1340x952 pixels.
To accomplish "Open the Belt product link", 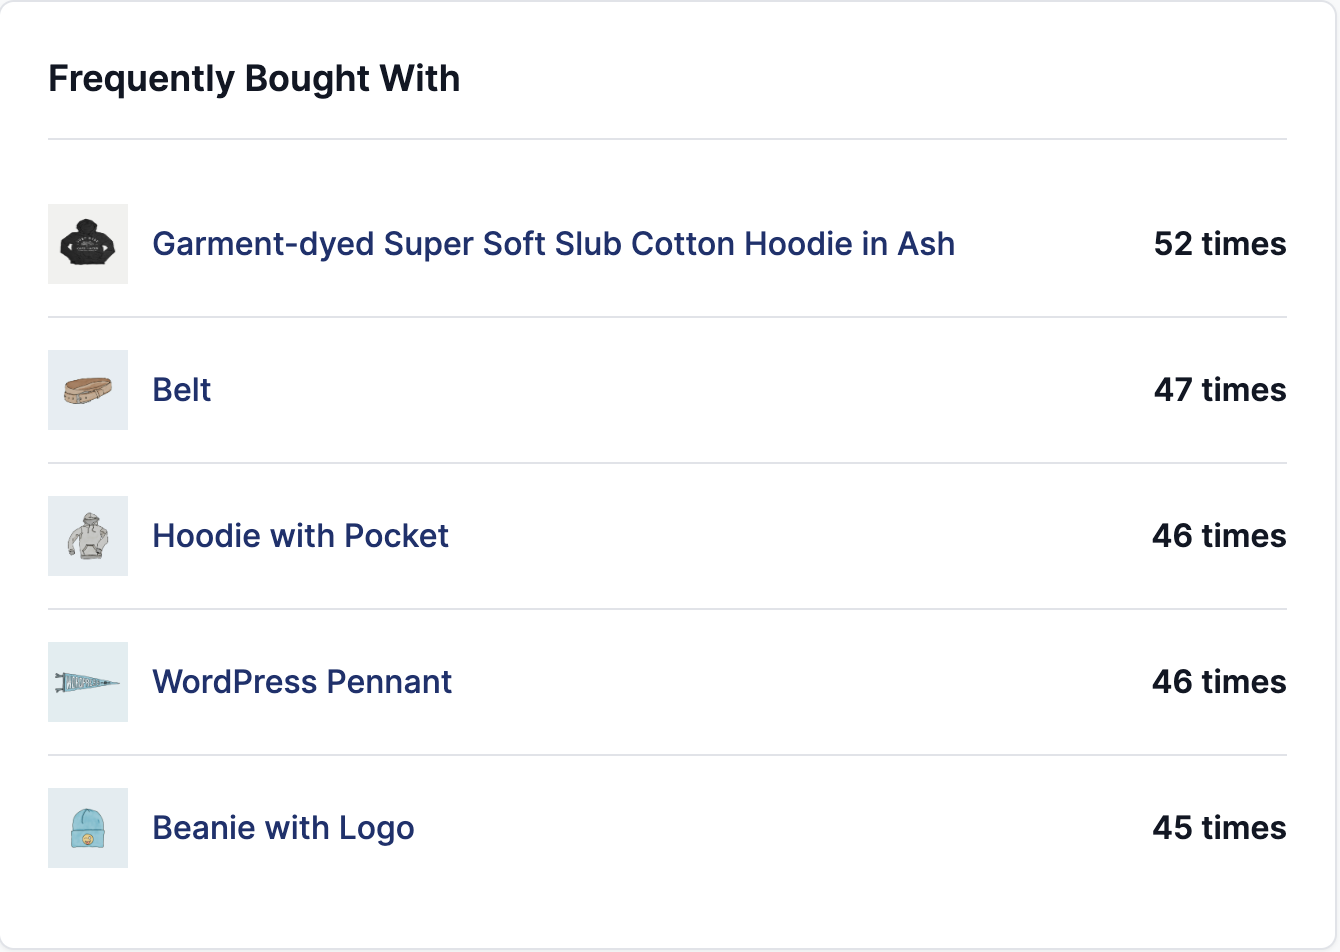I will click(181, 390).
